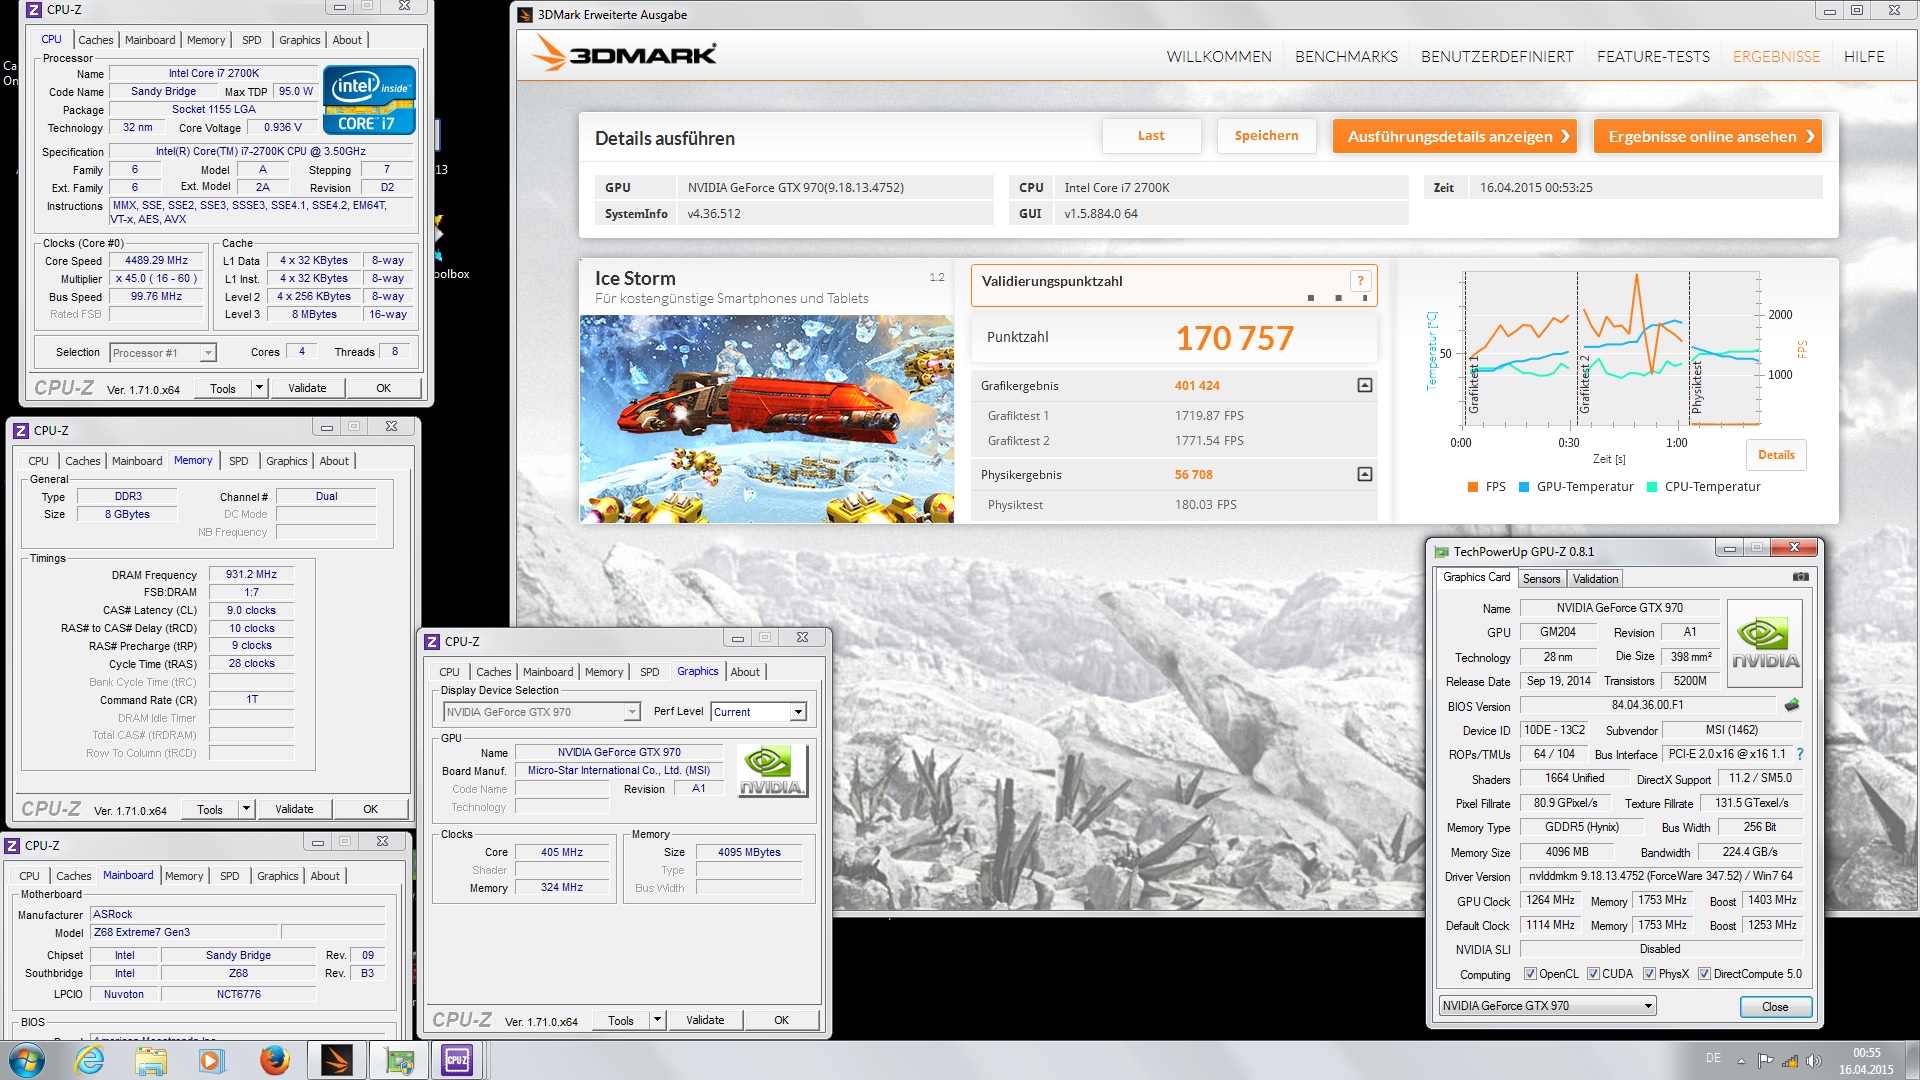Switch to the Sensors tab in GPU-Z

pos(1541,579)
